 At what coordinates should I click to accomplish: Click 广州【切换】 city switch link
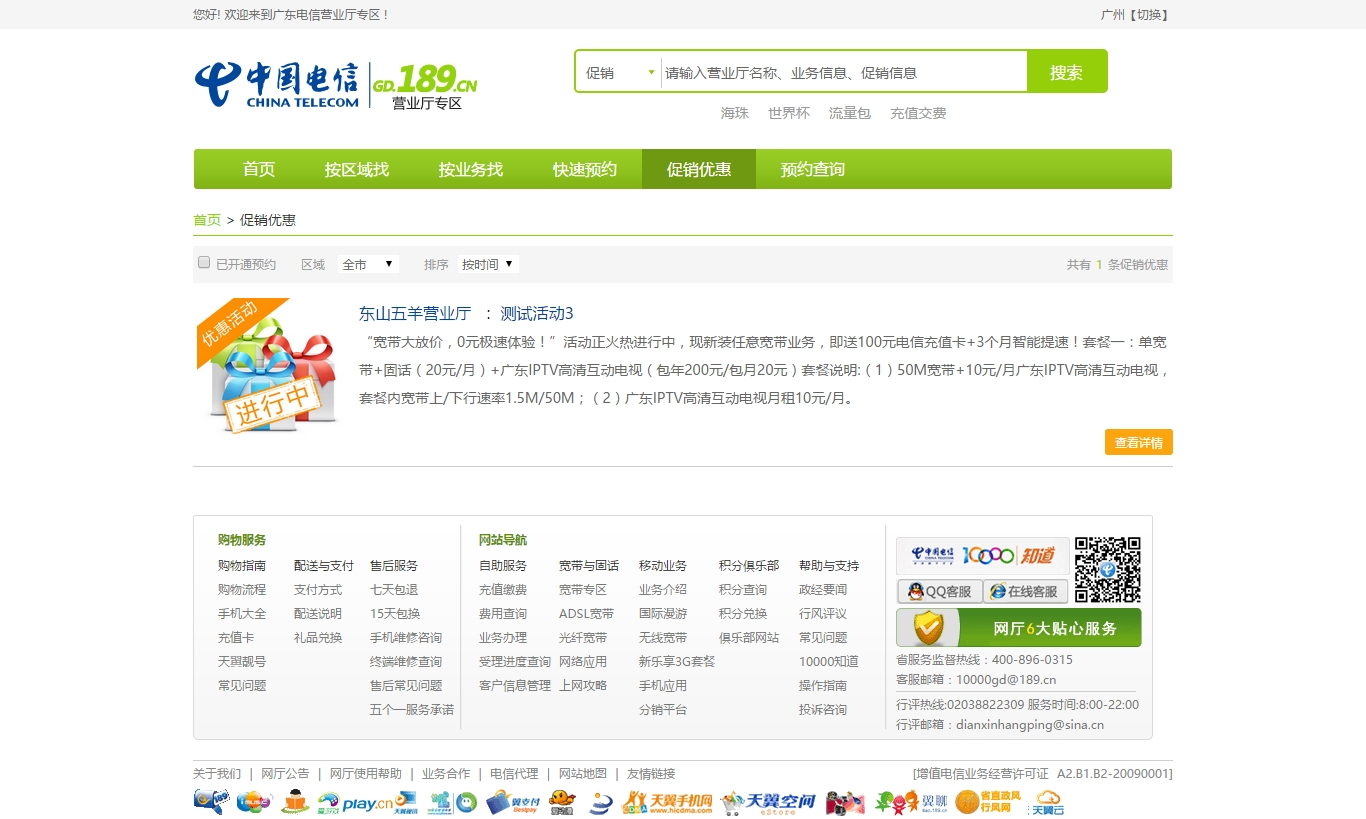(1136, 15)
